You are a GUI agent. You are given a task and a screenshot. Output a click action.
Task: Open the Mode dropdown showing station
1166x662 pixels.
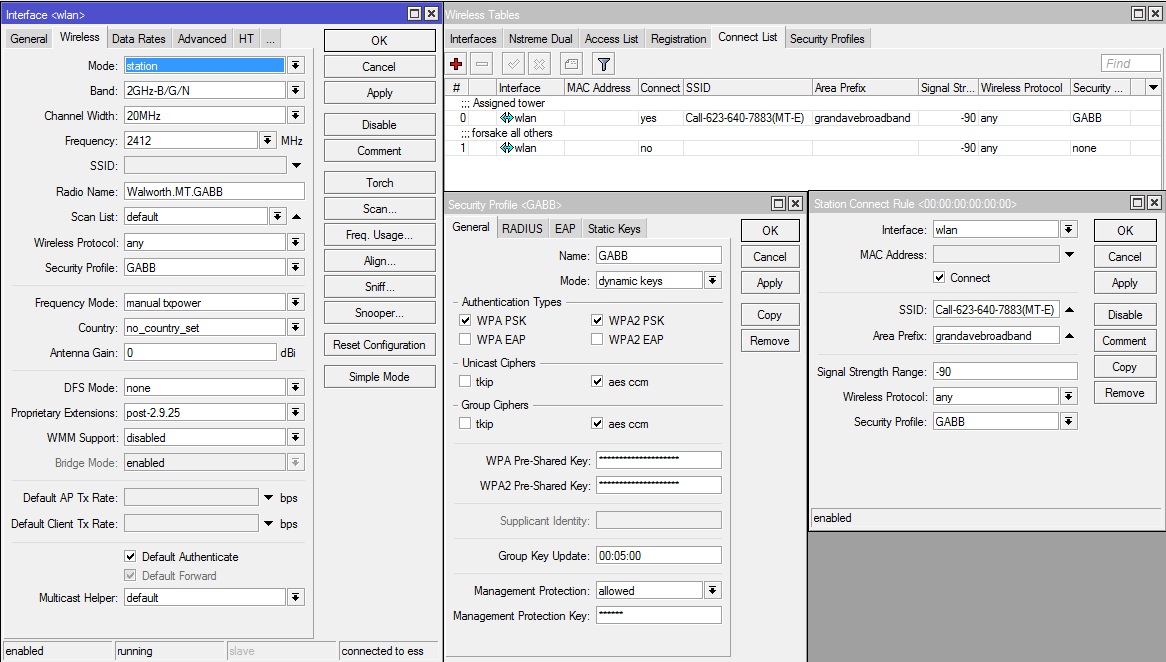coord(296,64)
